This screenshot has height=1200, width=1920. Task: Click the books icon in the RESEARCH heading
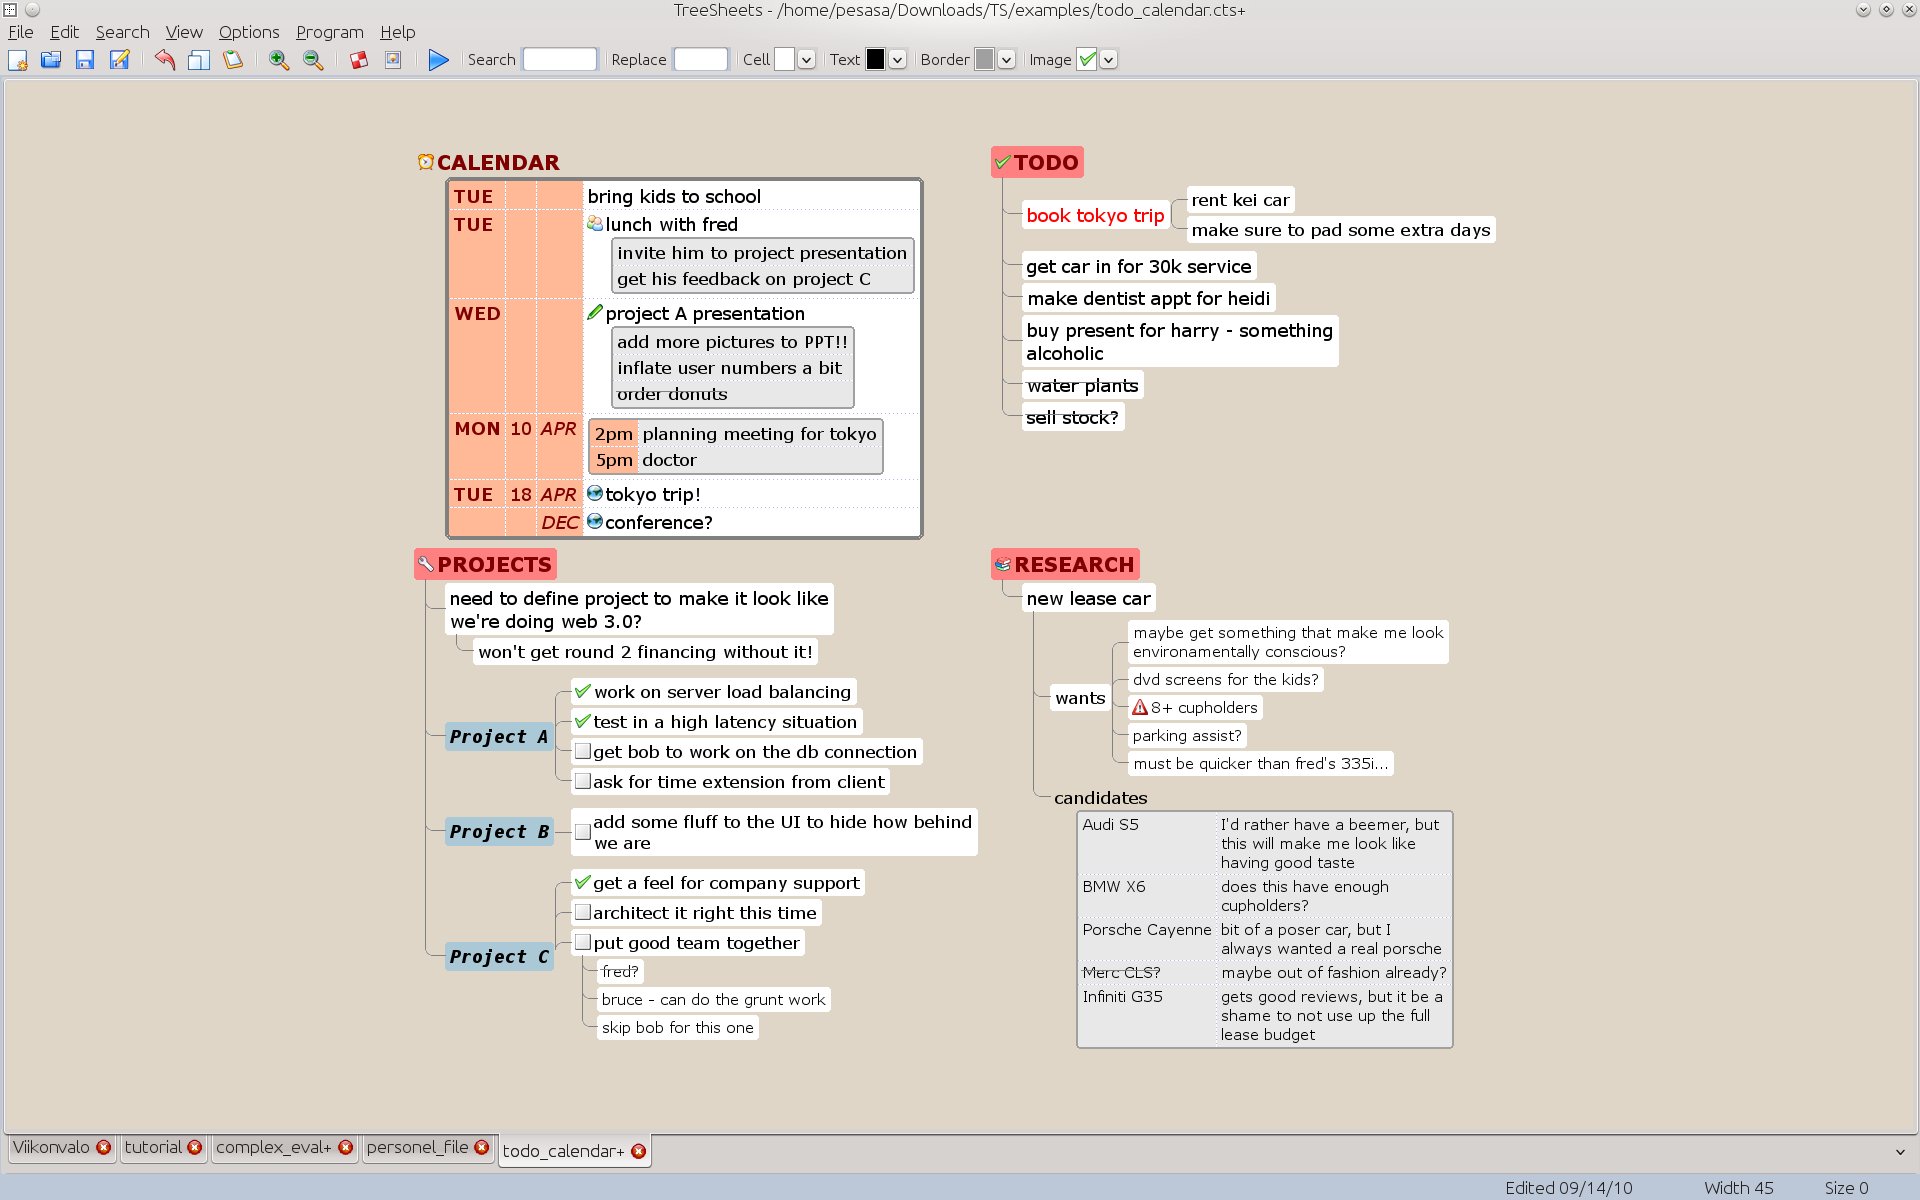tap(1003, 564)
